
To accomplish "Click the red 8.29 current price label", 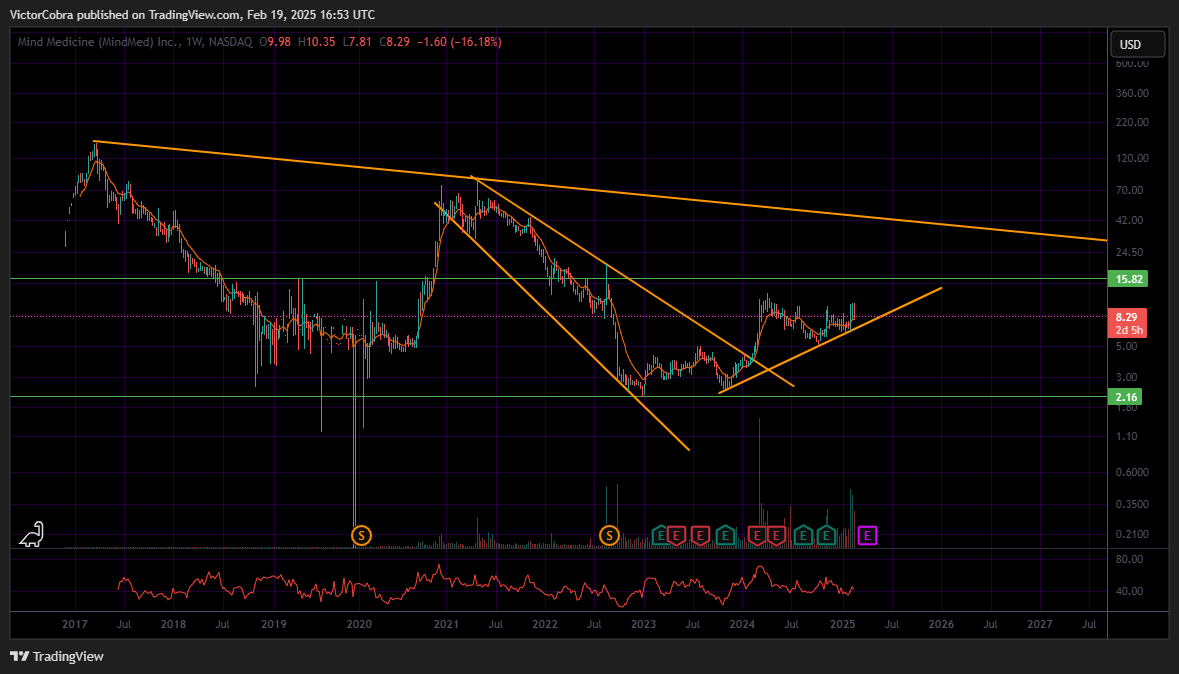I will 1126,317.
